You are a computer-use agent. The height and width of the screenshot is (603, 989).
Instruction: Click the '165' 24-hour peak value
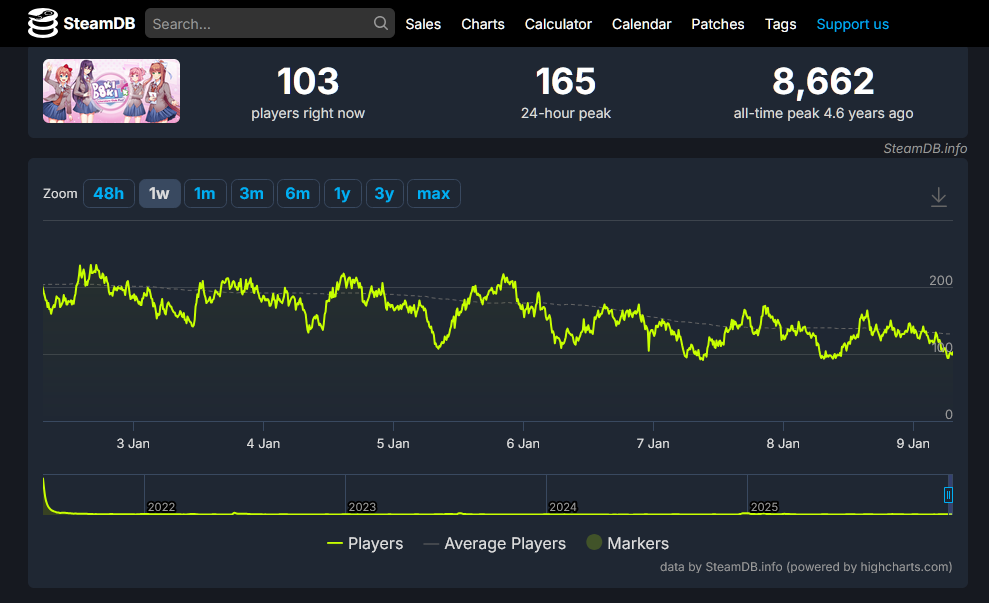click(x=566, y=81)
